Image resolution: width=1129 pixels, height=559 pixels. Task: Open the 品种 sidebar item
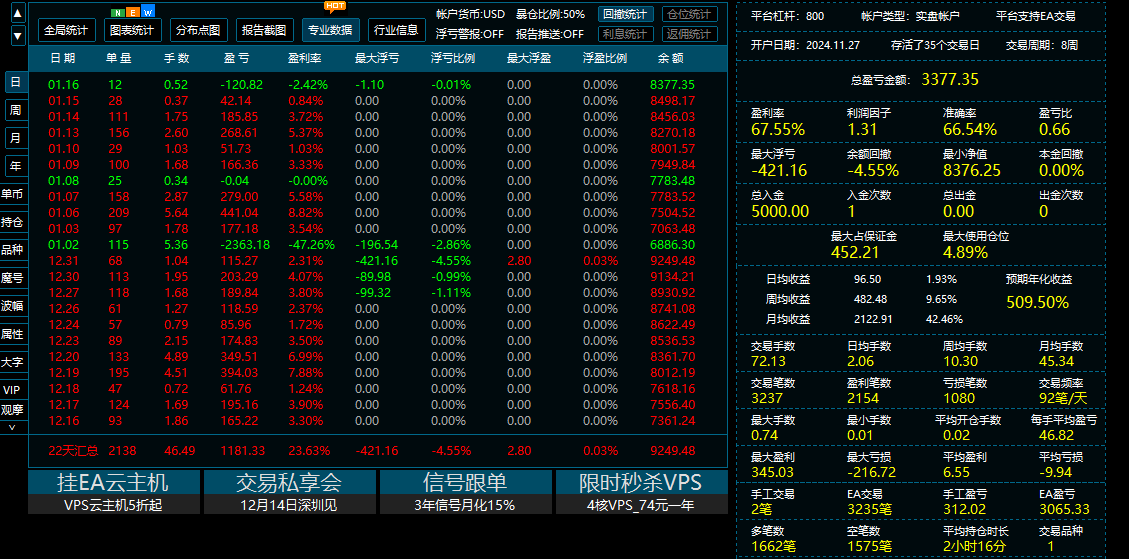pyautogui.click(x=12, y=250)
